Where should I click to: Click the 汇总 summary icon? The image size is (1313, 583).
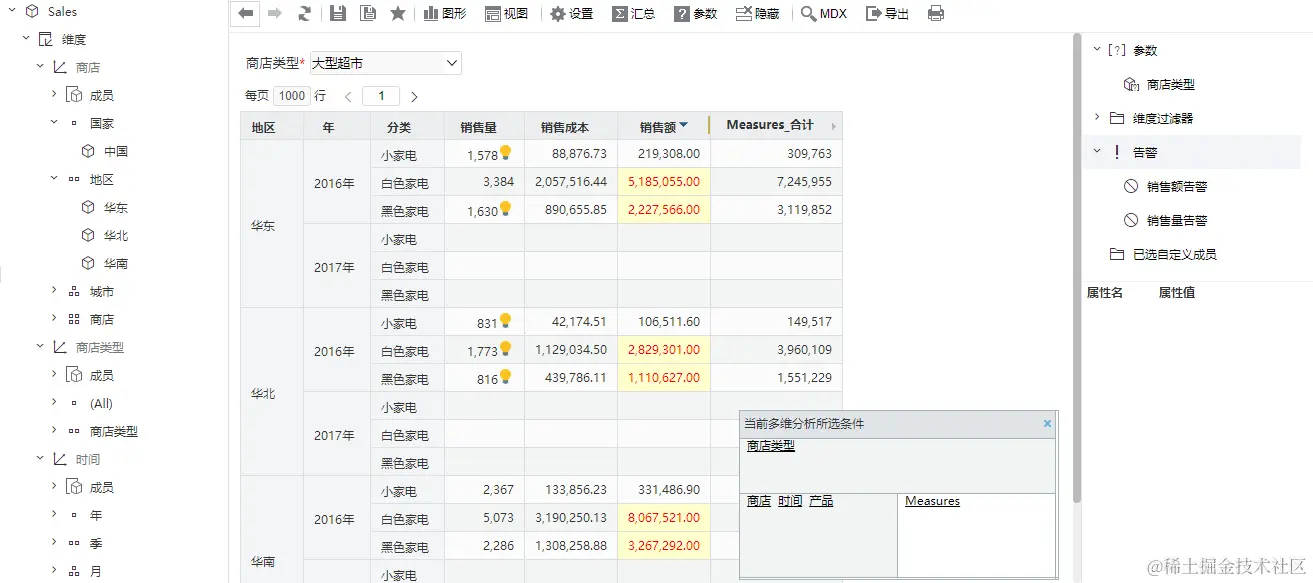pos(634,13)
